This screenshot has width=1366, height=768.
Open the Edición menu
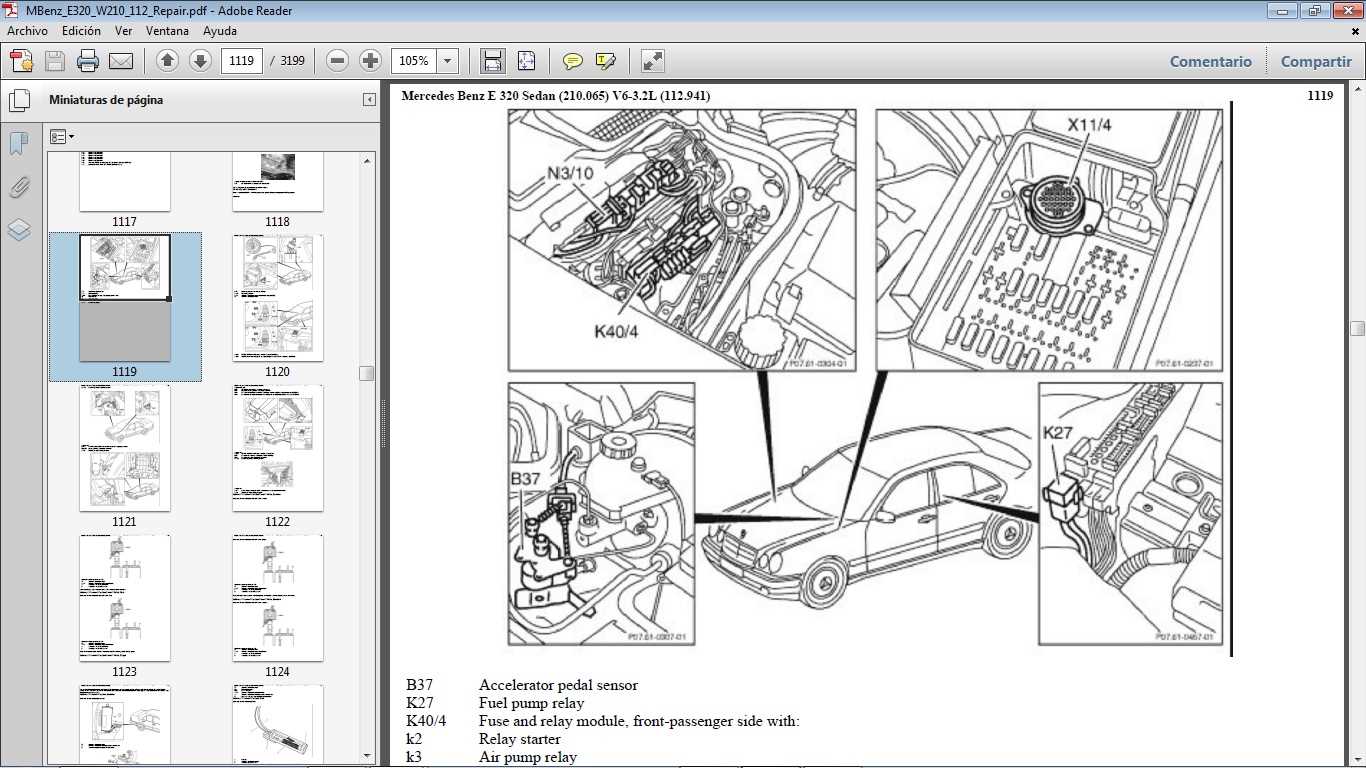coord(81,31)
